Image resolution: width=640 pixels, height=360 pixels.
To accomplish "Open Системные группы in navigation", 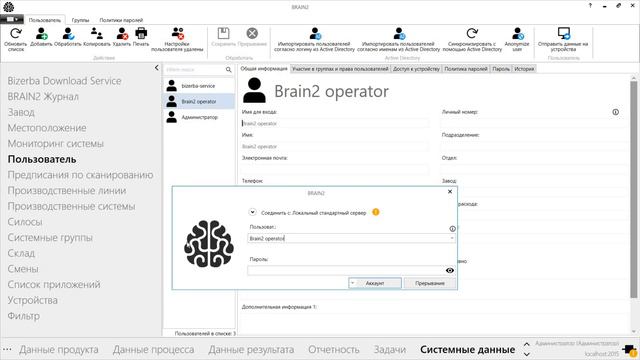I will 50,238.
